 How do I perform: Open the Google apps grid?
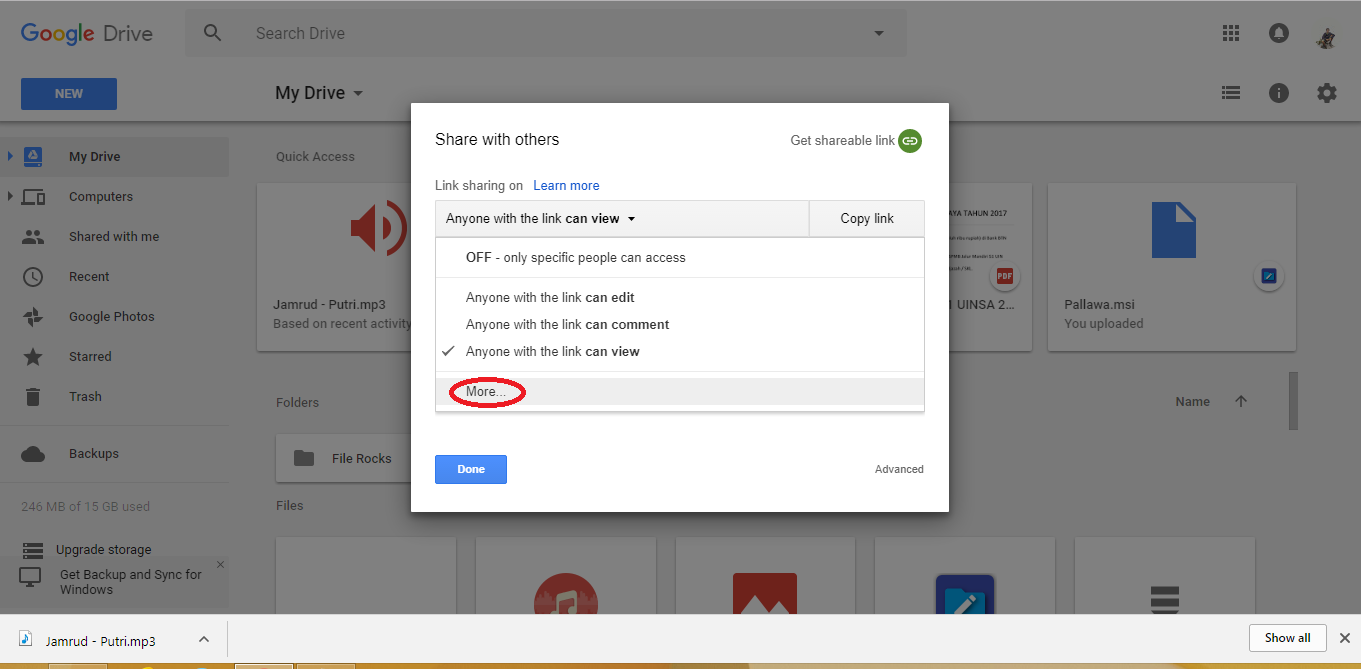click(x=1231, y=33)
